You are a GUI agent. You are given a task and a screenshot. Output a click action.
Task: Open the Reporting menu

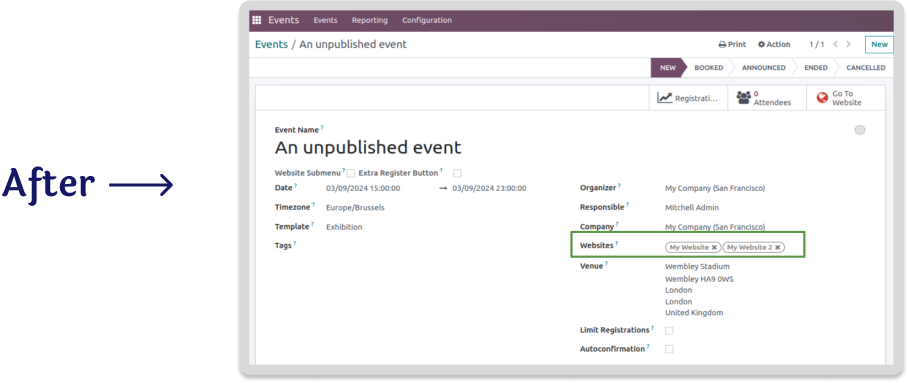point(369,20)
